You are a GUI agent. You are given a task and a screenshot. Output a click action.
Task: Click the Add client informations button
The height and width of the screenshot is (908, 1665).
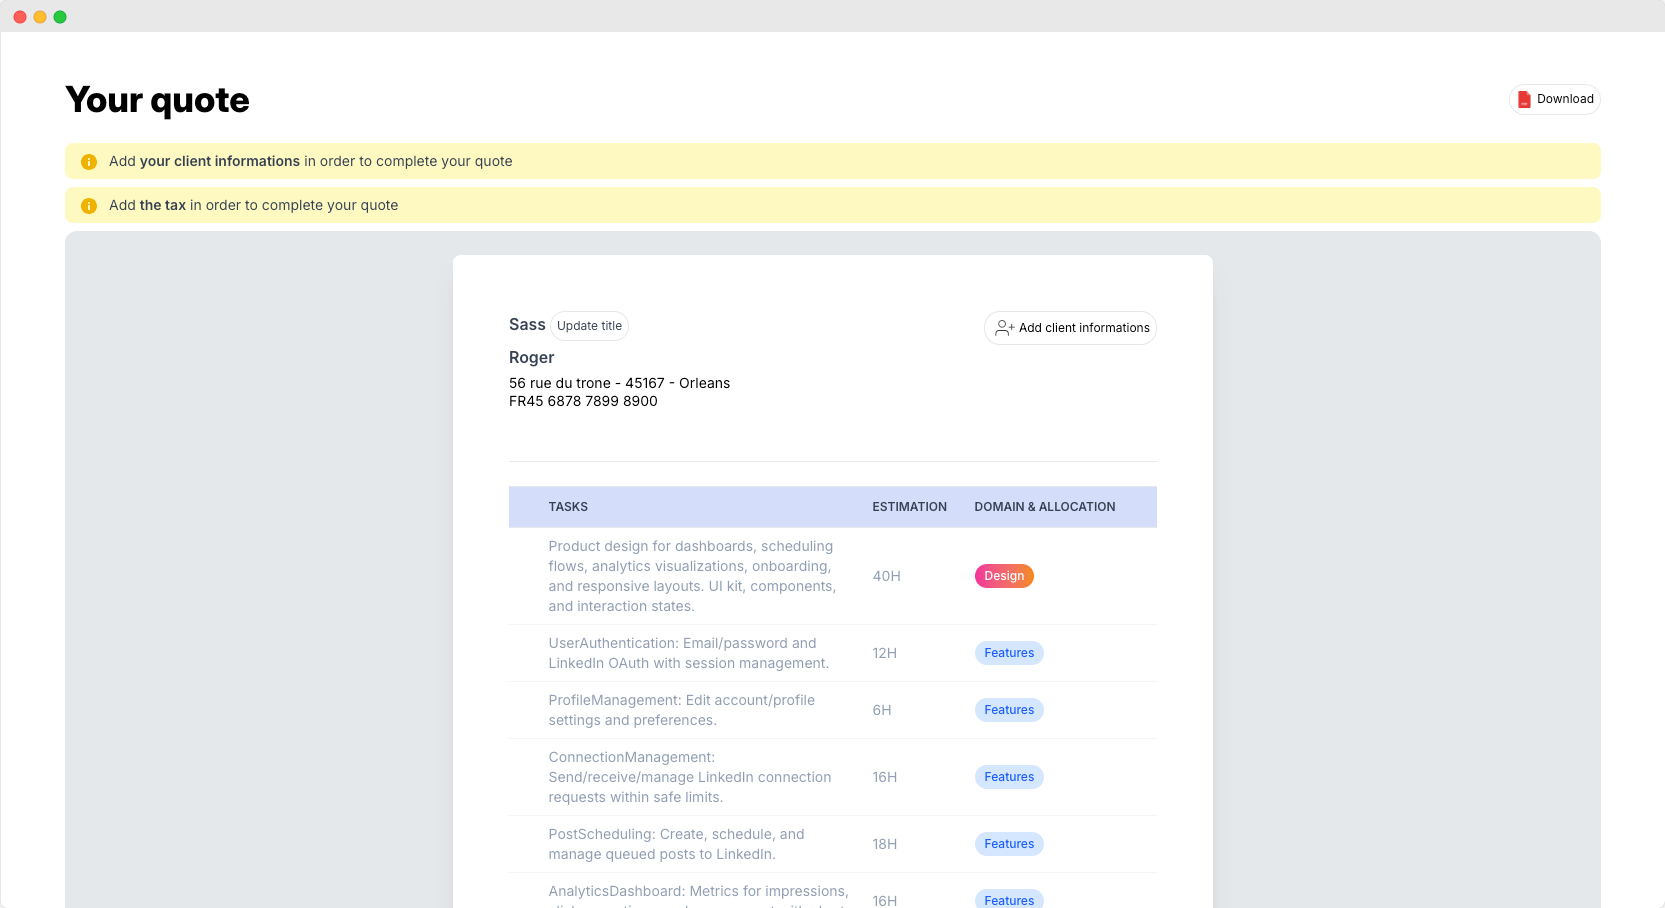point(1070,328)
